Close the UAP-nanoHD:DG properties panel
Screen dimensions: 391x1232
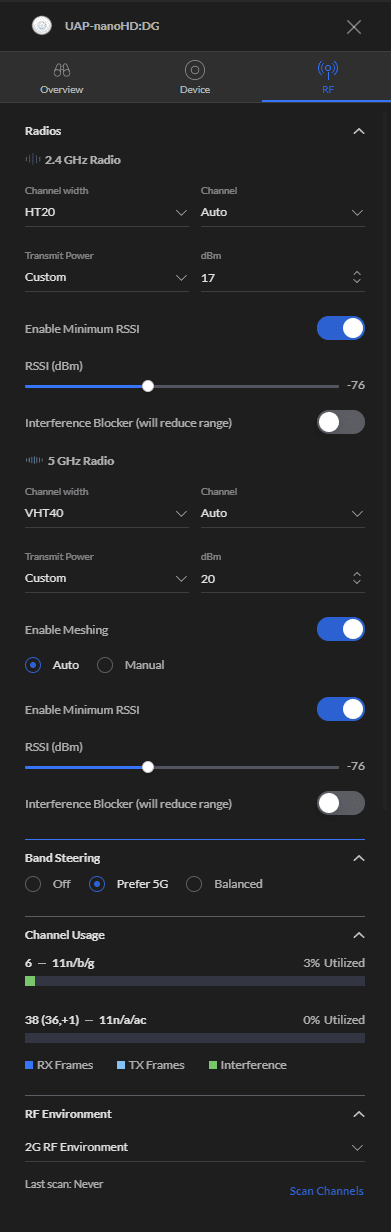tap(354, 27)
